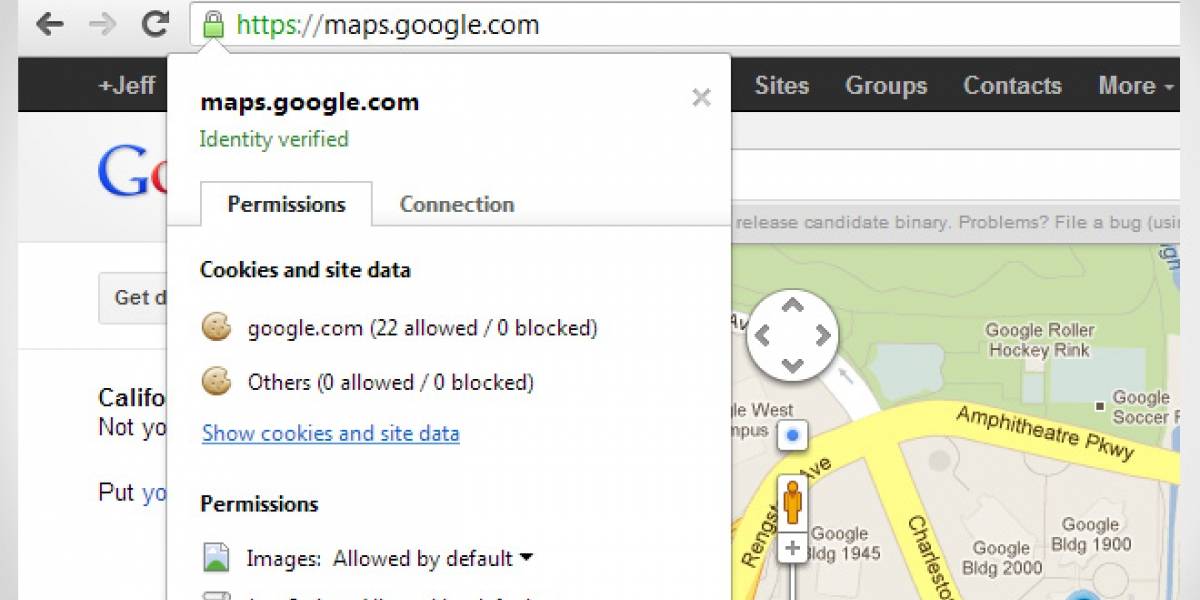
Task: Click the browser back arrow
Action: 50,25
